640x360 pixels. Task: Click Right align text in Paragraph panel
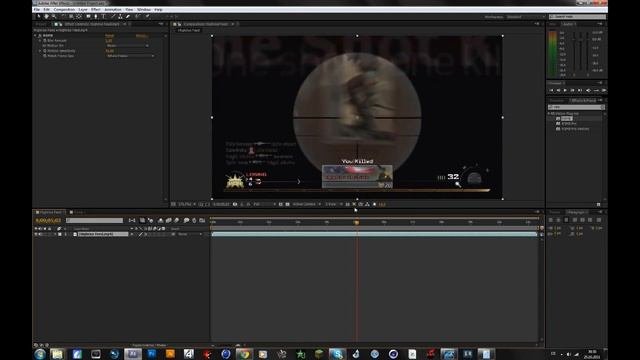[566, 220]
